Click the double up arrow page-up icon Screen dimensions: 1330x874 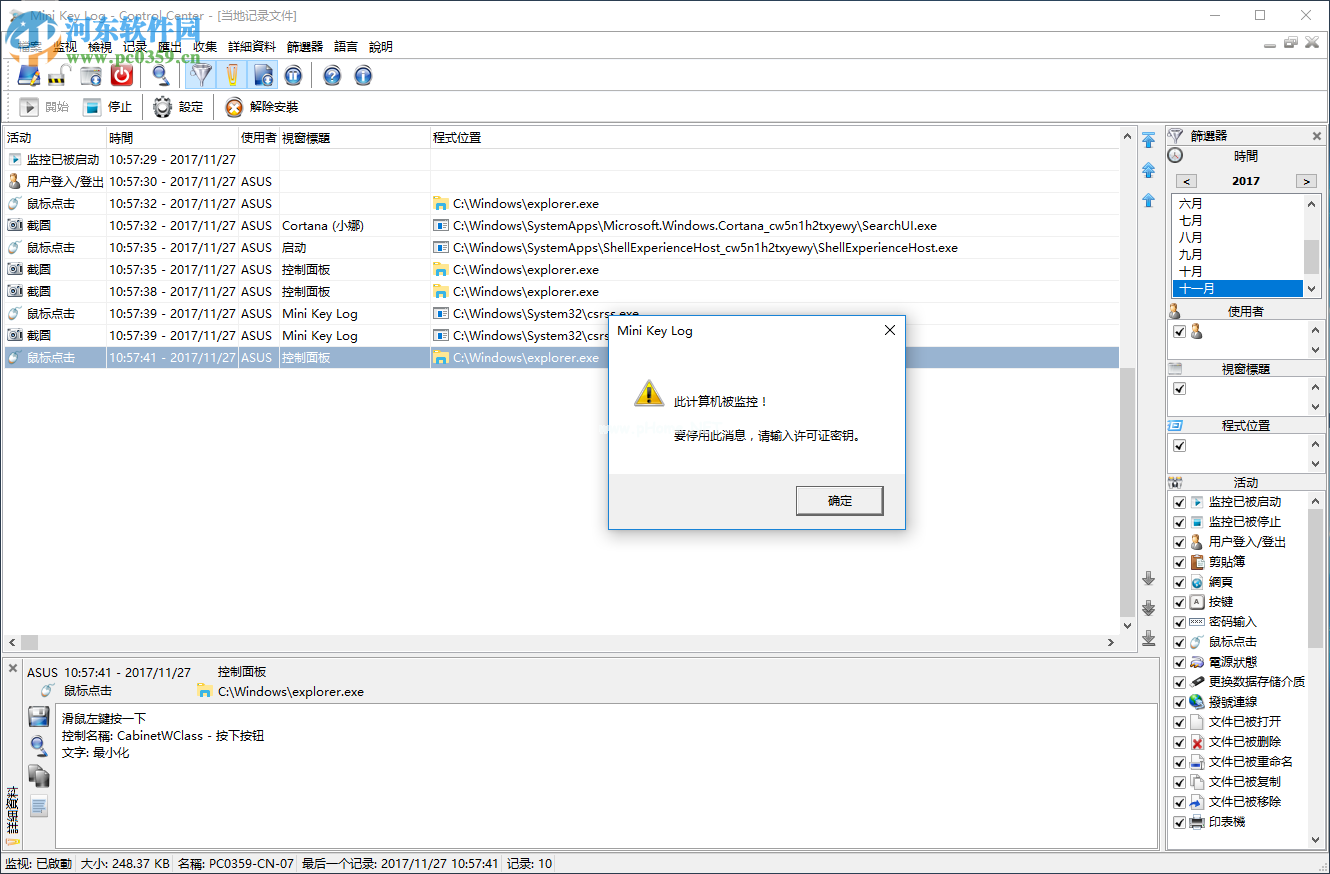click(1149, 170)
